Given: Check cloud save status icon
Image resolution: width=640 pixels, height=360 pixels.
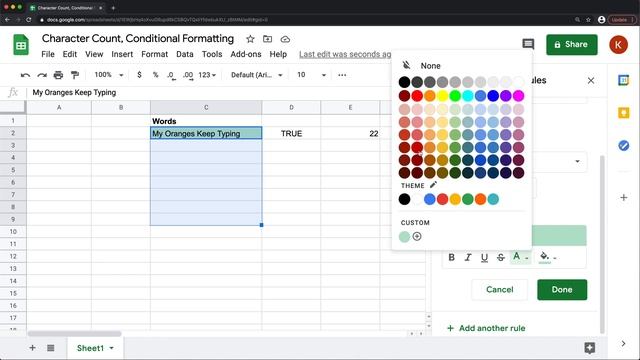Looking at the screenshot, I should 285,39.
